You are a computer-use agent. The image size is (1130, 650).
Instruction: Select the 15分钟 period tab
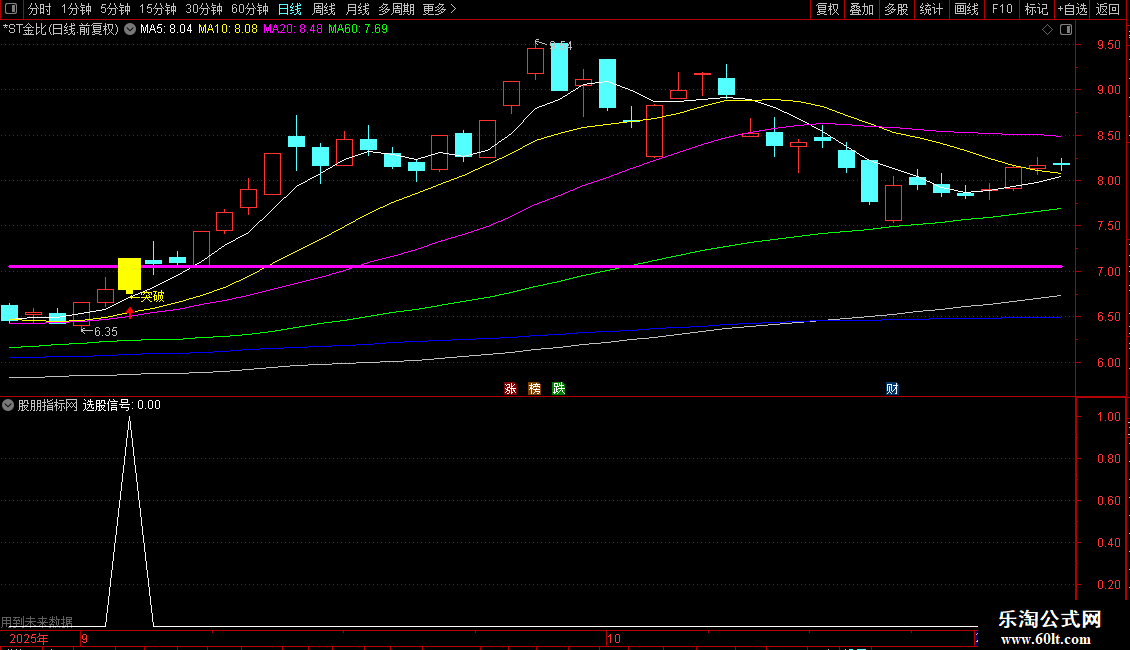(157, 9)
